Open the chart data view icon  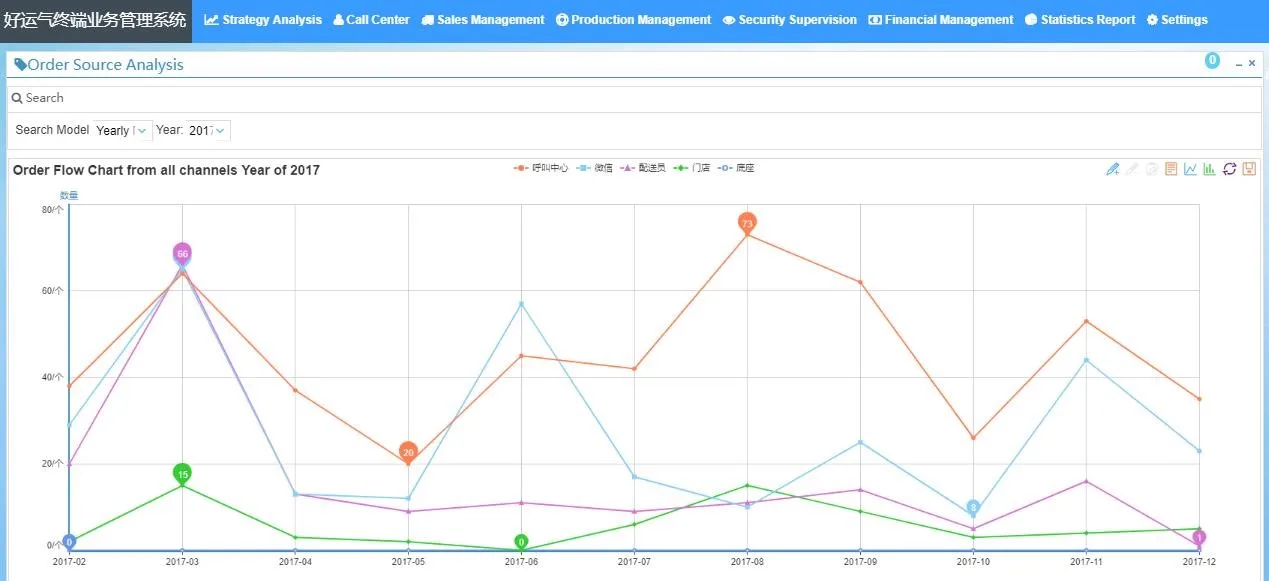1171,169
